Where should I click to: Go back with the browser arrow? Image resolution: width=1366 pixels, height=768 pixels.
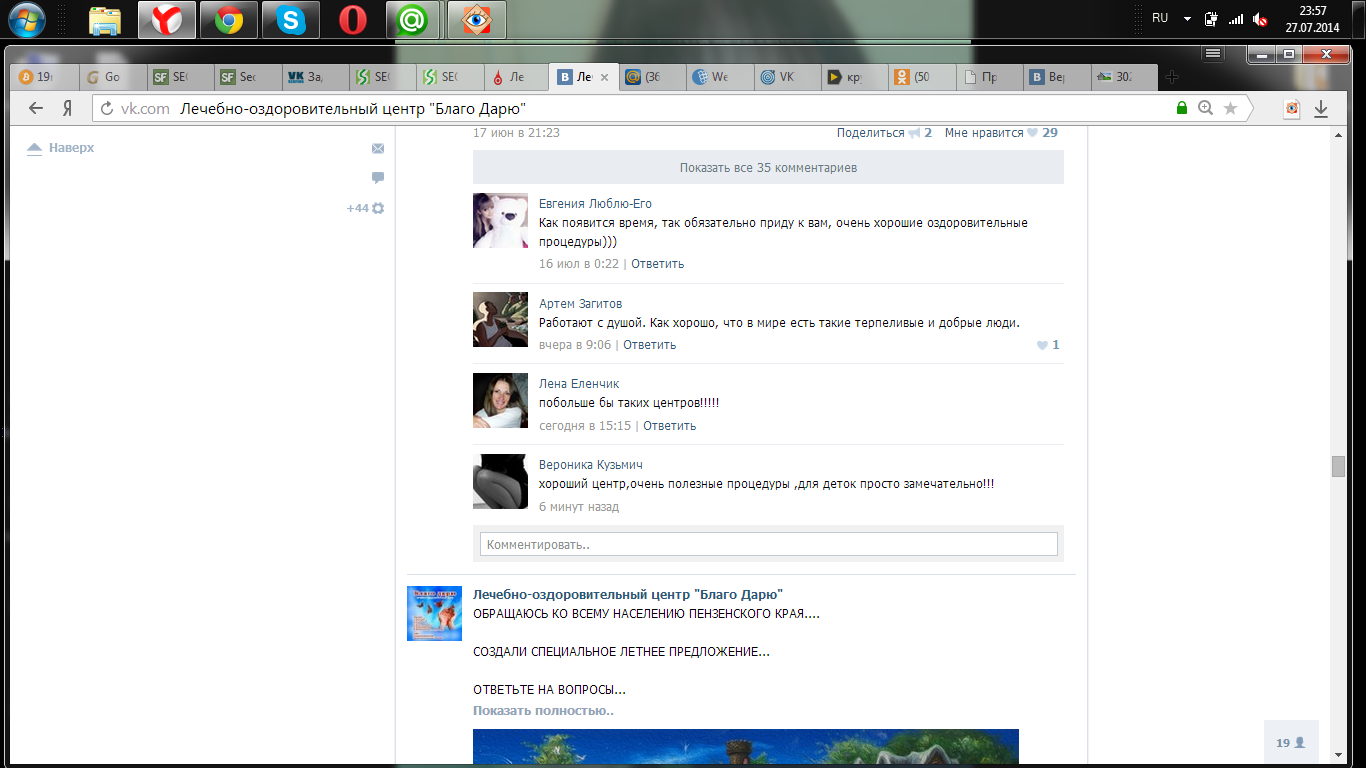[x=36, y=108]
